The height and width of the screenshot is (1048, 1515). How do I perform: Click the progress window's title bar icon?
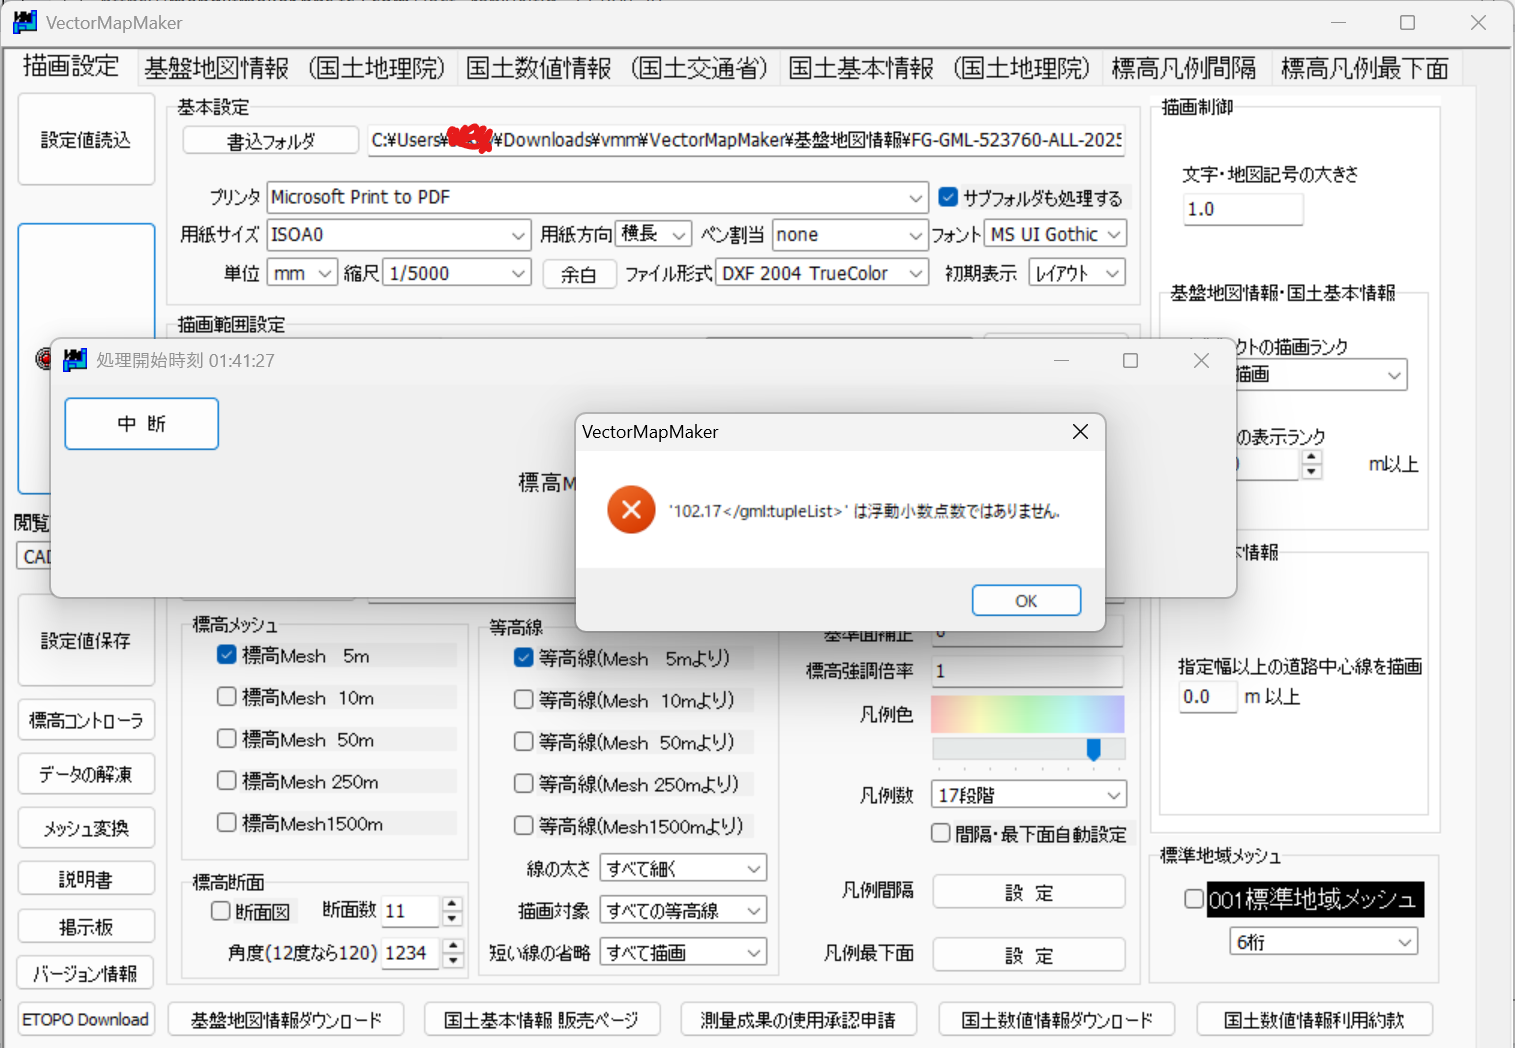(x=75, y=360)
